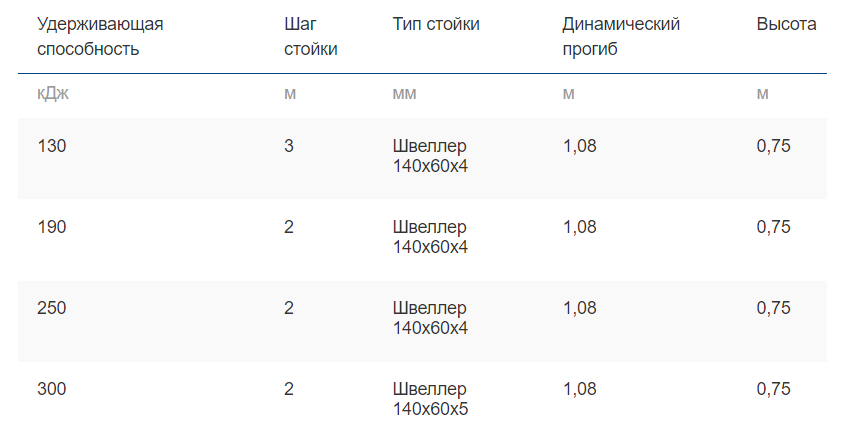Click height 0,75 in the 130 row
Screen dimensions: 849x431
pos(773,146)
